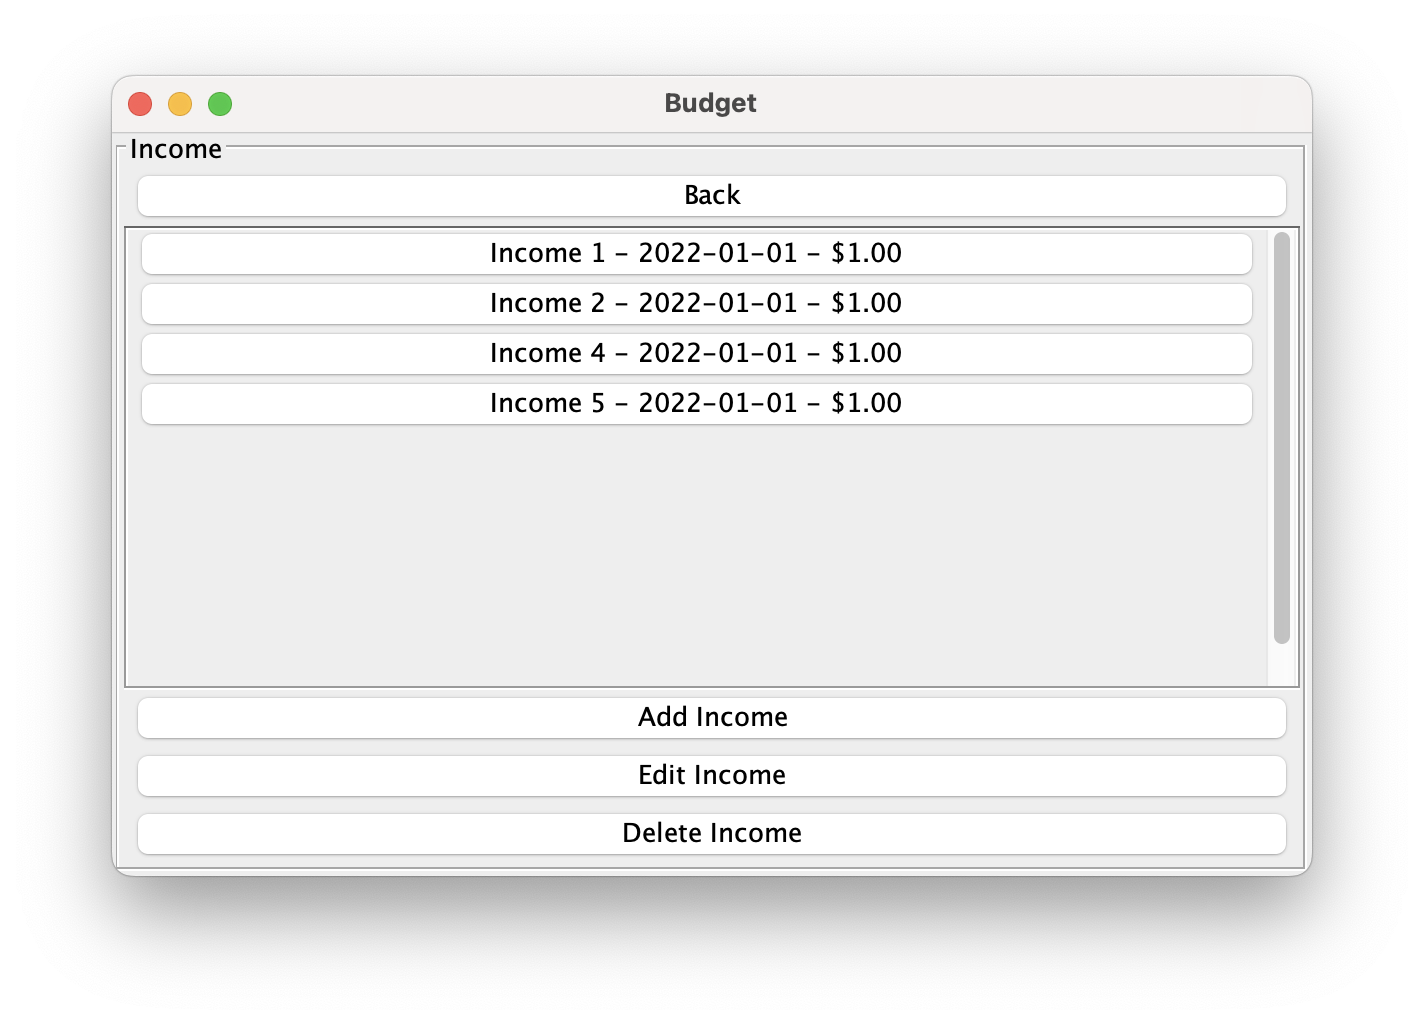Click the last entry in the income list
The image size is (1424, 1024).
coord(696,403)
